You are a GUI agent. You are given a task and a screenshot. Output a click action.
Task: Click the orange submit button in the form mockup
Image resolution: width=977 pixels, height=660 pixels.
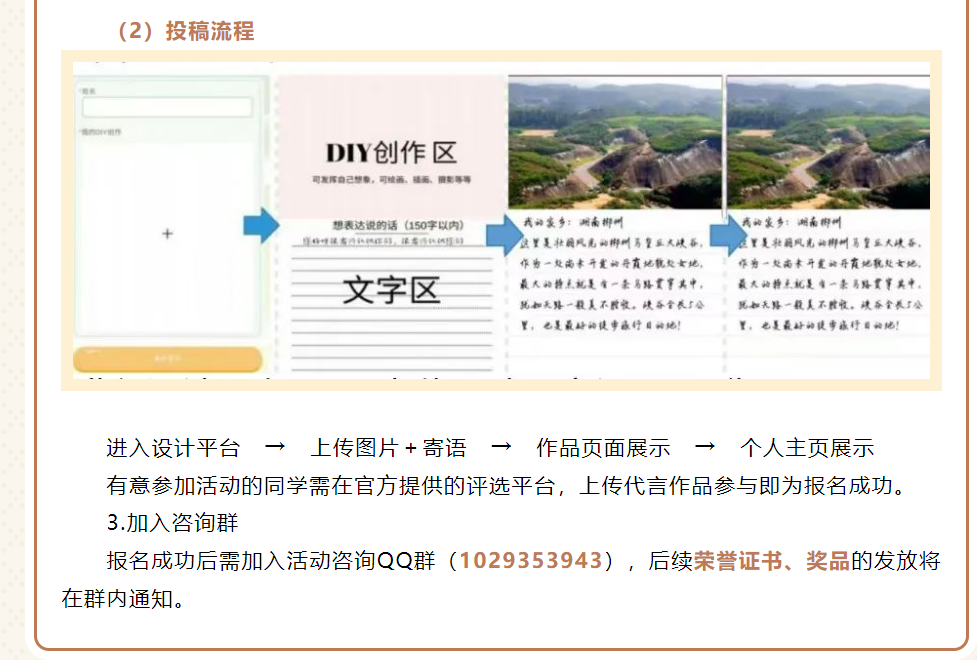click(x=167, y=358)
